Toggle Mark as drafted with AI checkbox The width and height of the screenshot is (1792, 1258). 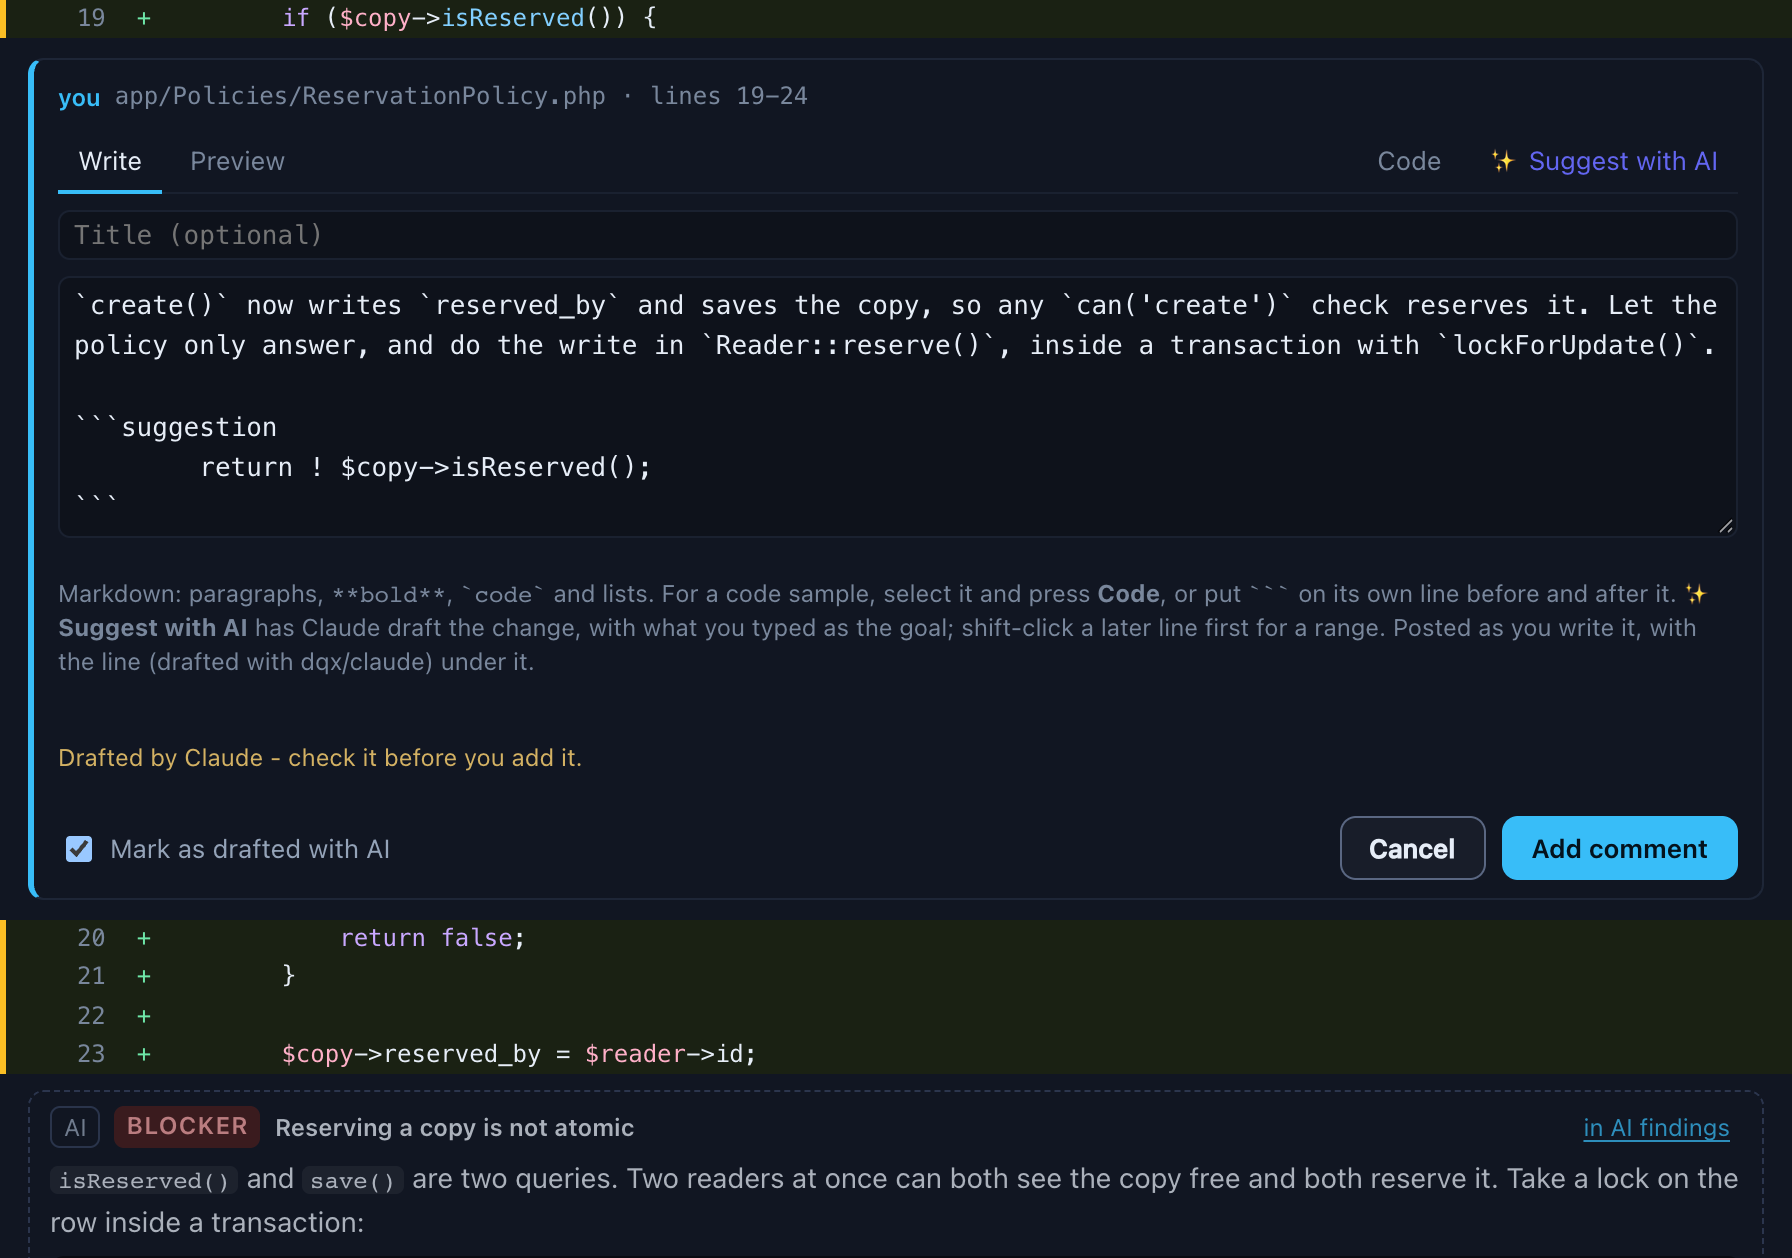click(79, 849)
